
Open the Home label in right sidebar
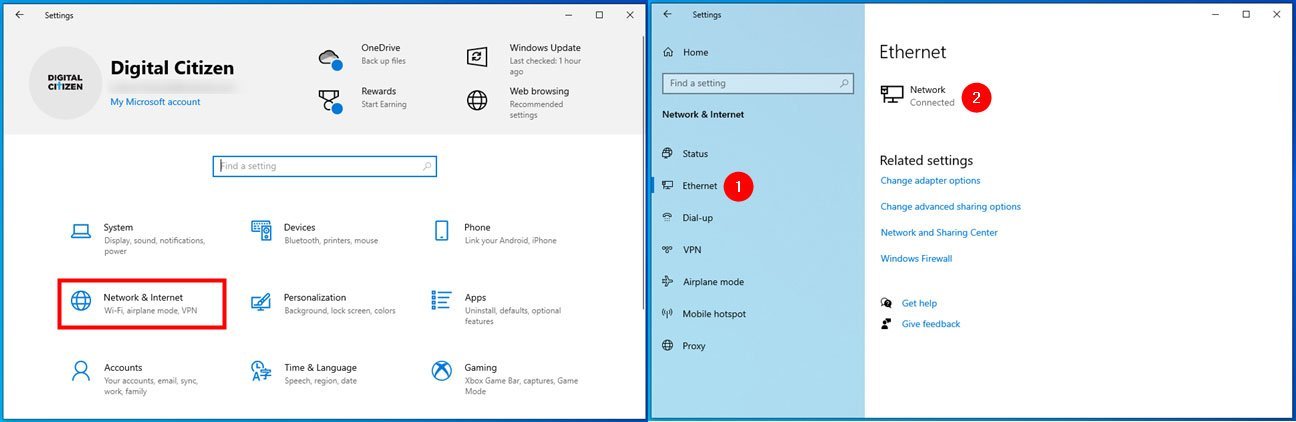(696, 52)
